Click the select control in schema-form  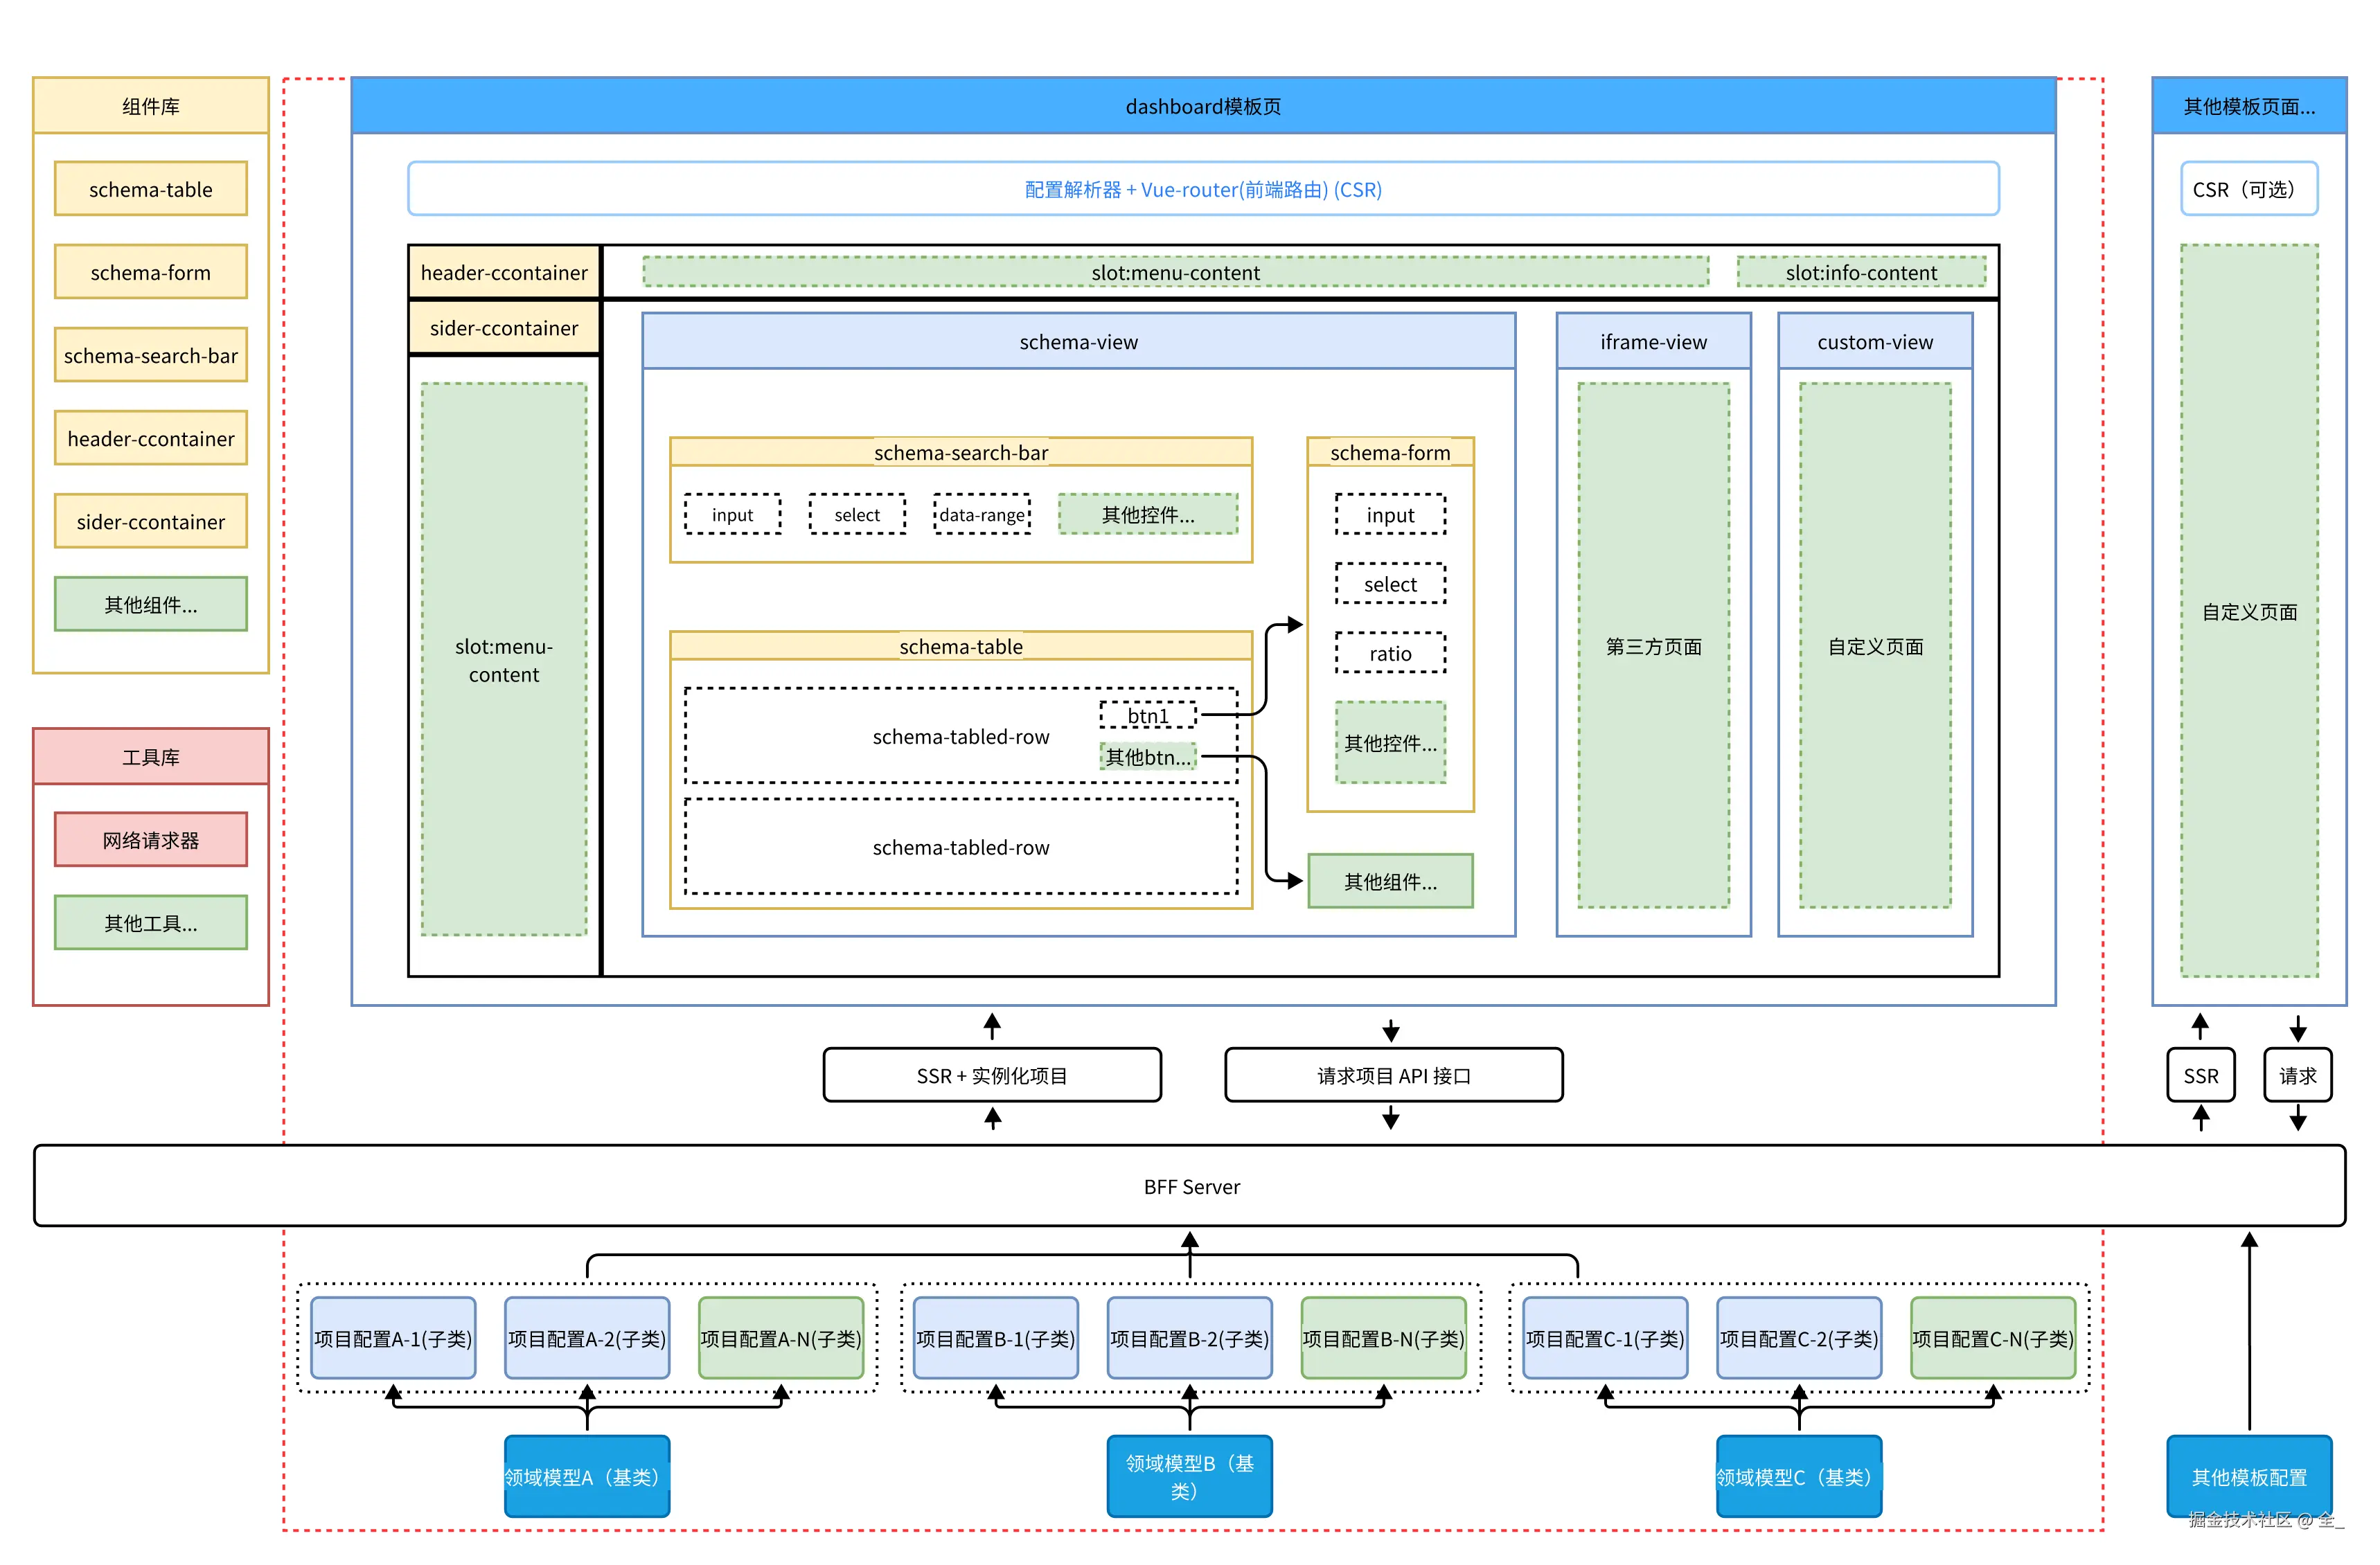click(x=1389, y=584)
